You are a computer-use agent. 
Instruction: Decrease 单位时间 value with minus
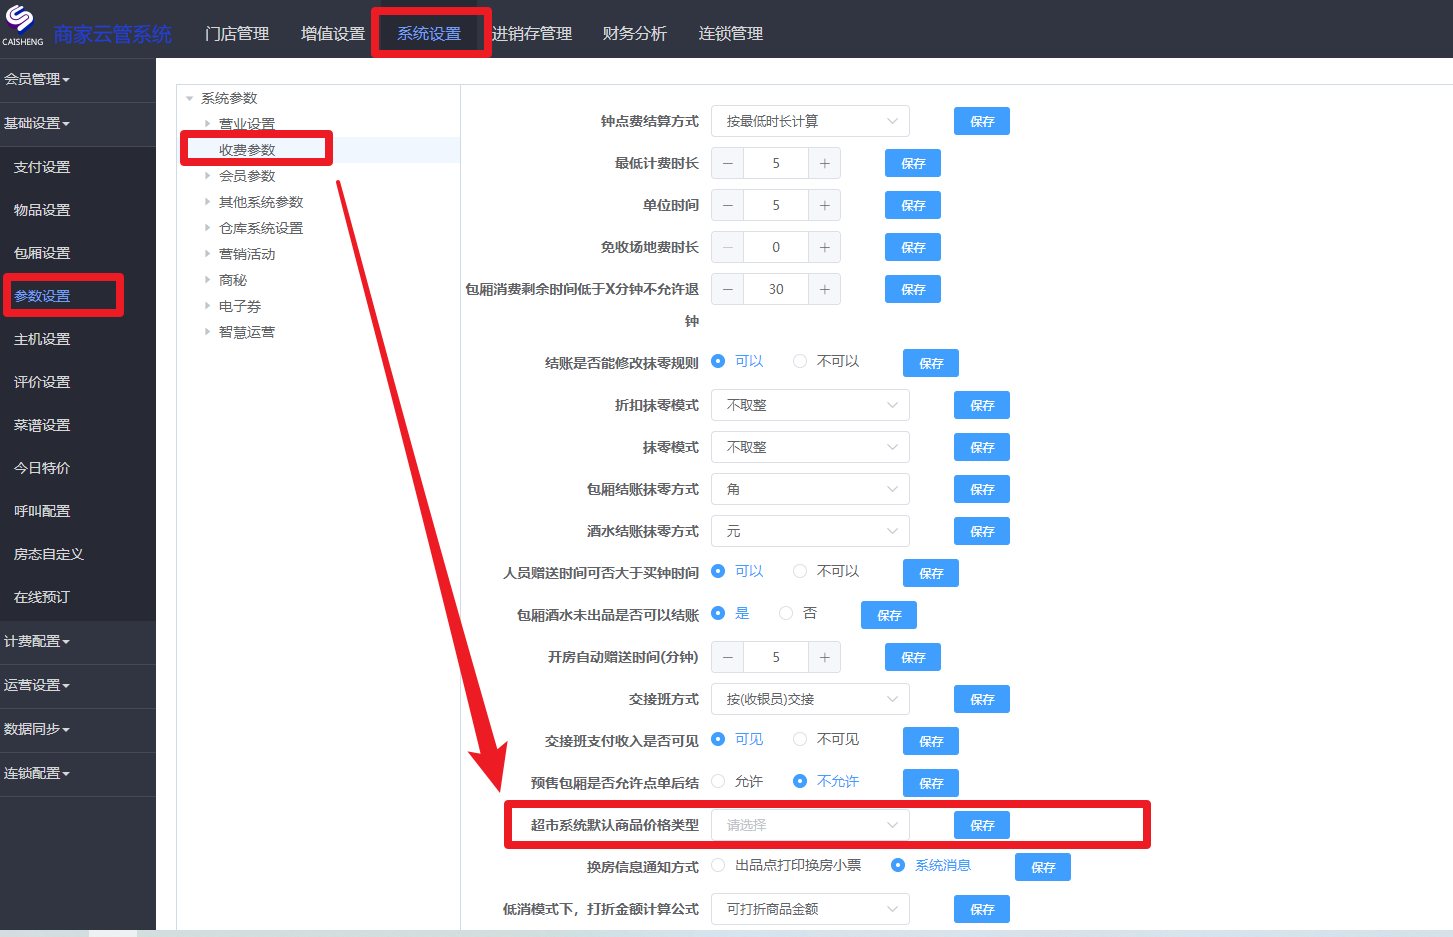pos(727,205)
